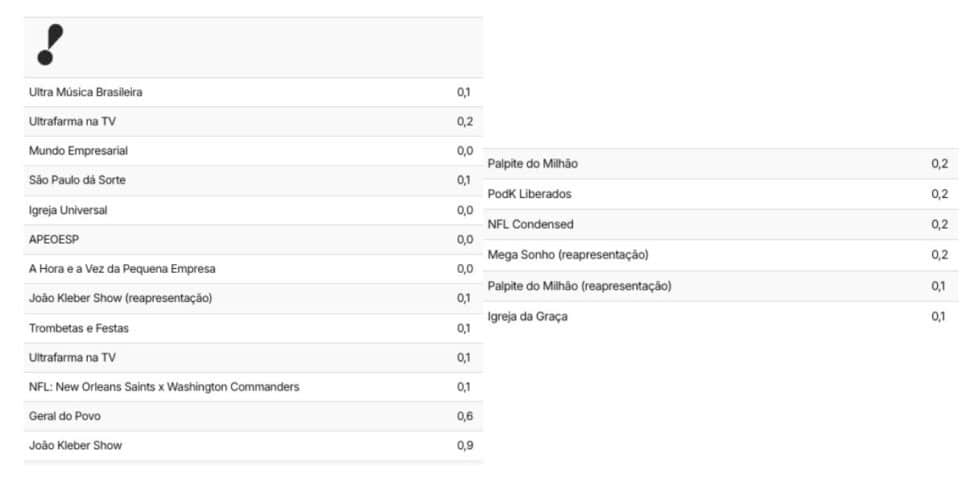Click the 0,6 rating for Geral do Povo
The image size is (966, 483).
tap(465, 416)
